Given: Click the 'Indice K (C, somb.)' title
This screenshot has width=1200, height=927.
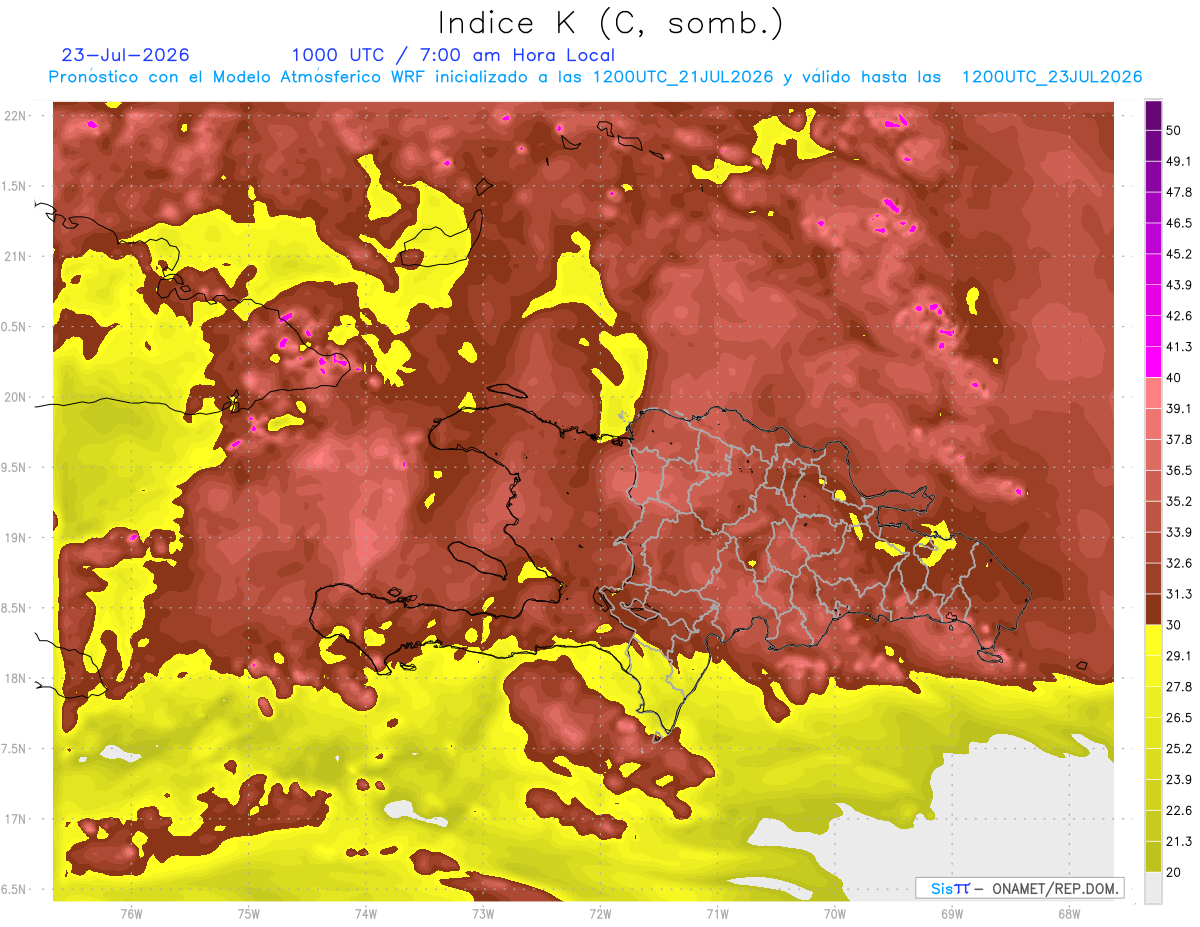Looking at the screenshot, I should [x=611, y=23].
